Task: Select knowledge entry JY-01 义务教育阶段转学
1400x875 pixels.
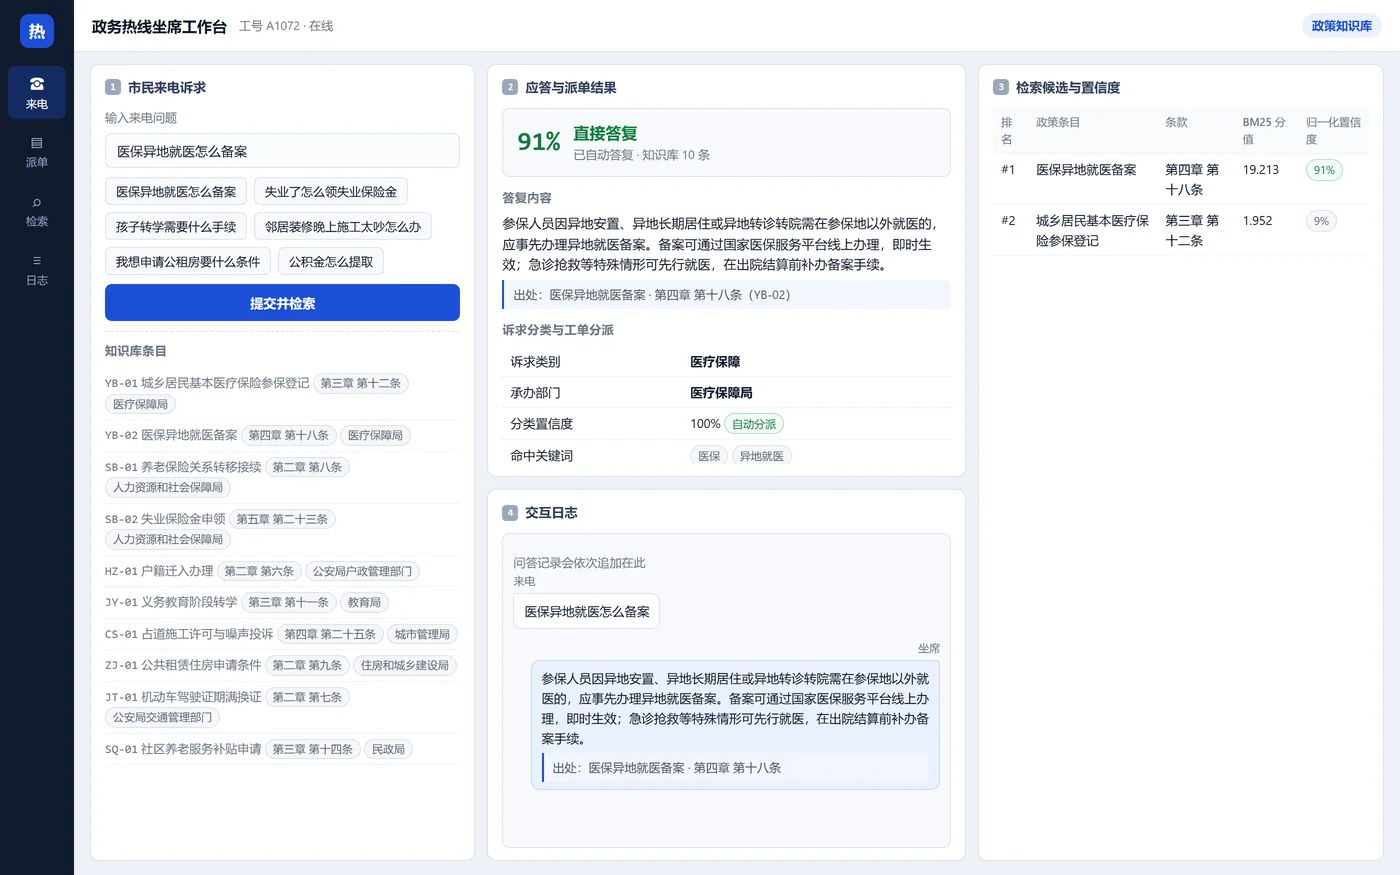Action: 282,602
